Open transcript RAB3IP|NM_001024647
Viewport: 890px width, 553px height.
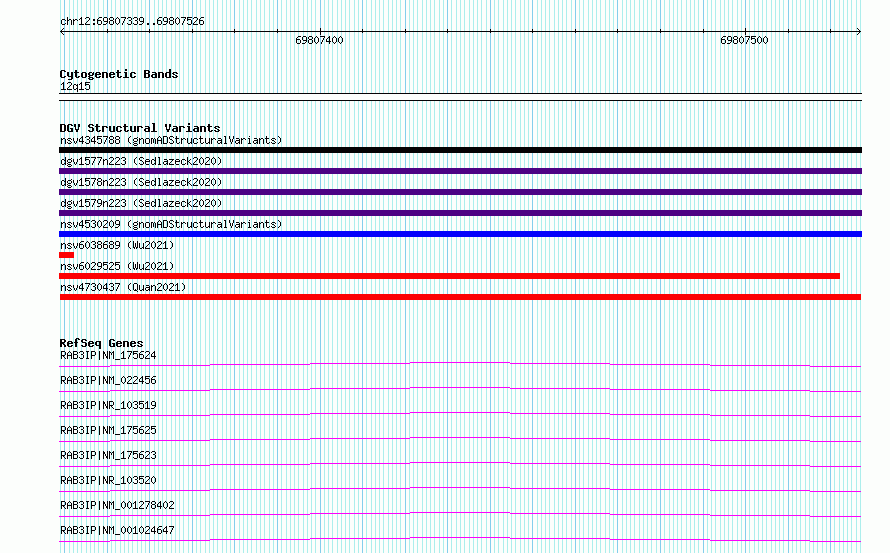(x=117, y=530)
